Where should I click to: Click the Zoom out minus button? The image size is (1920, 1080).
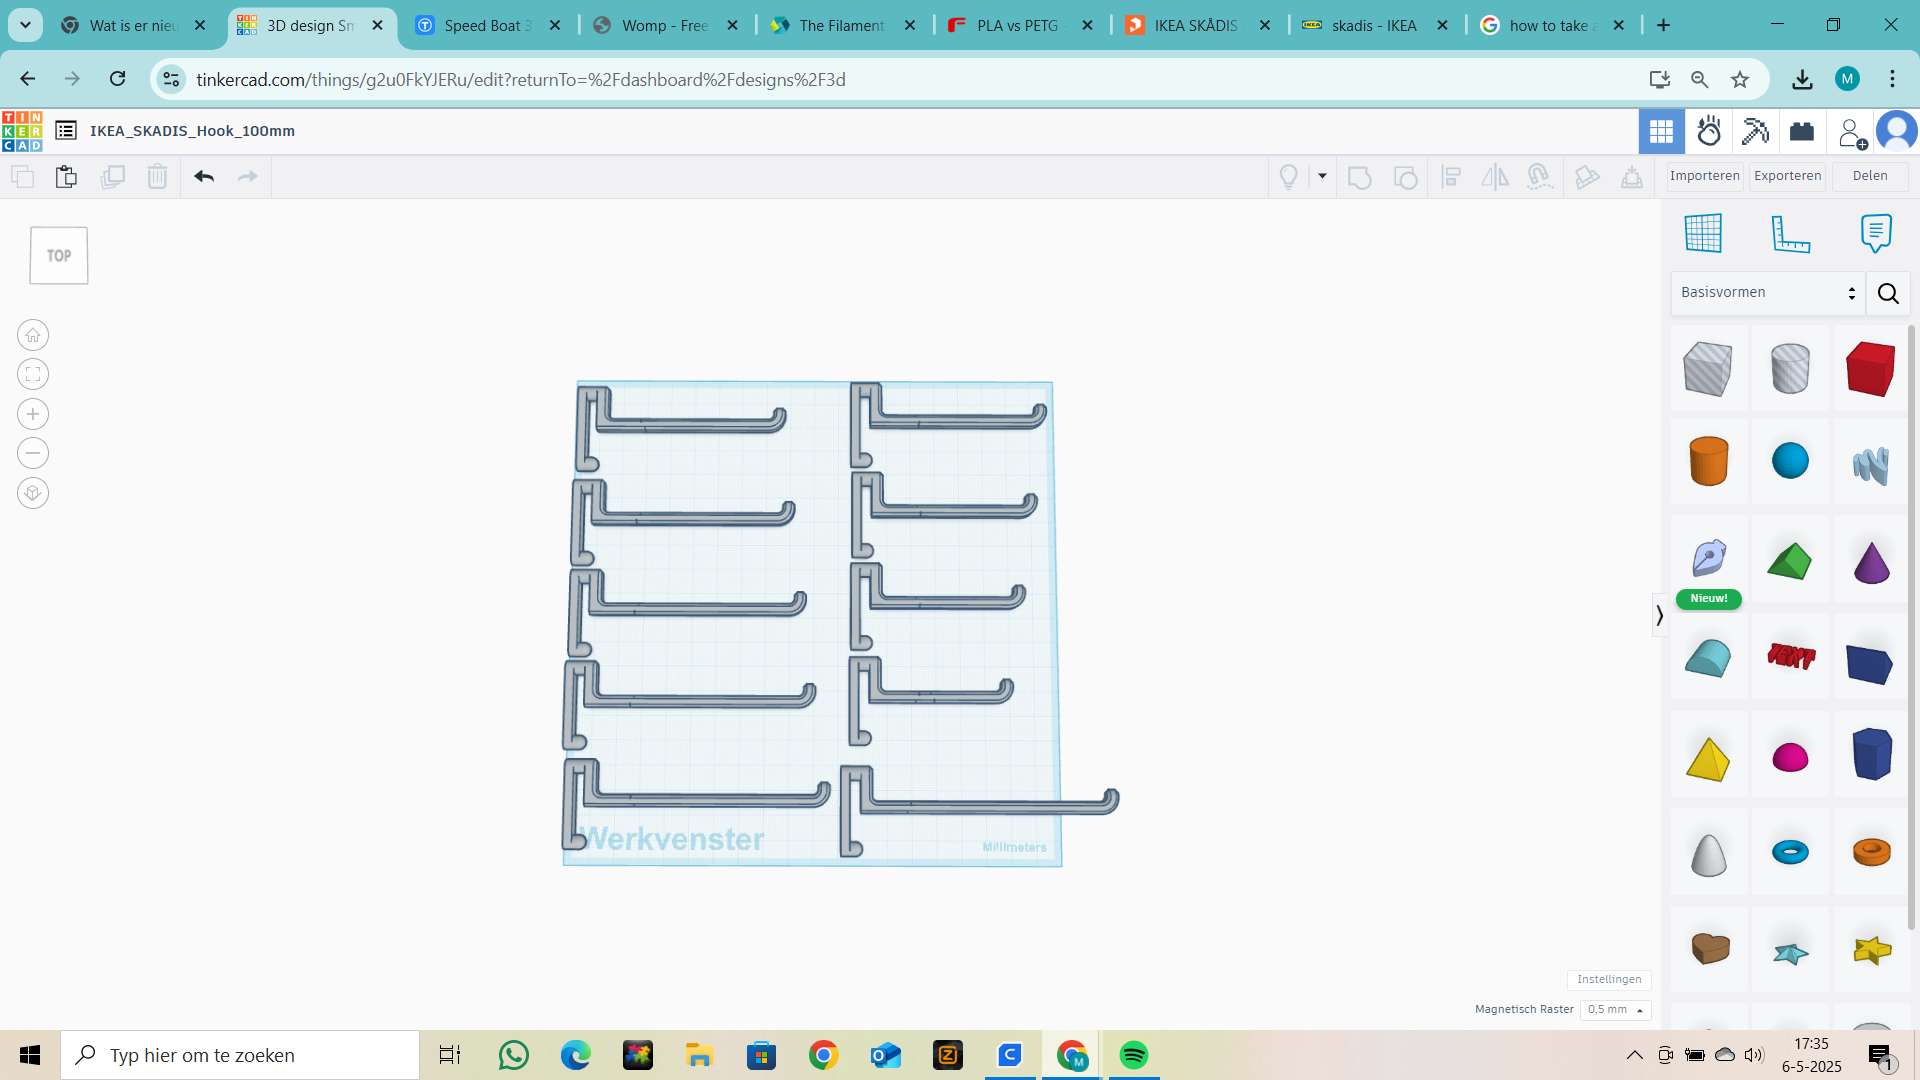tap(33, 453)
